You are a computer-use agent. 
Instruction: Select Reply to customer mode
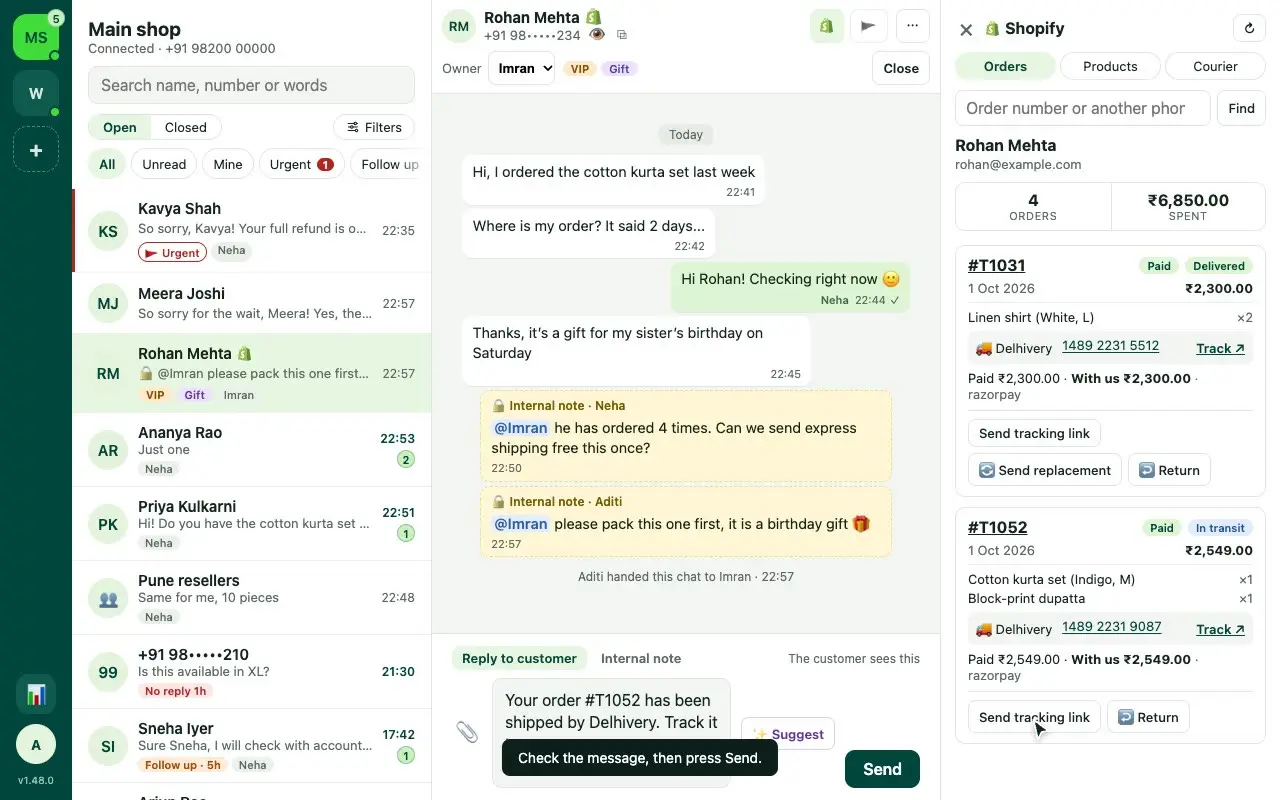(x=519, y=658)
